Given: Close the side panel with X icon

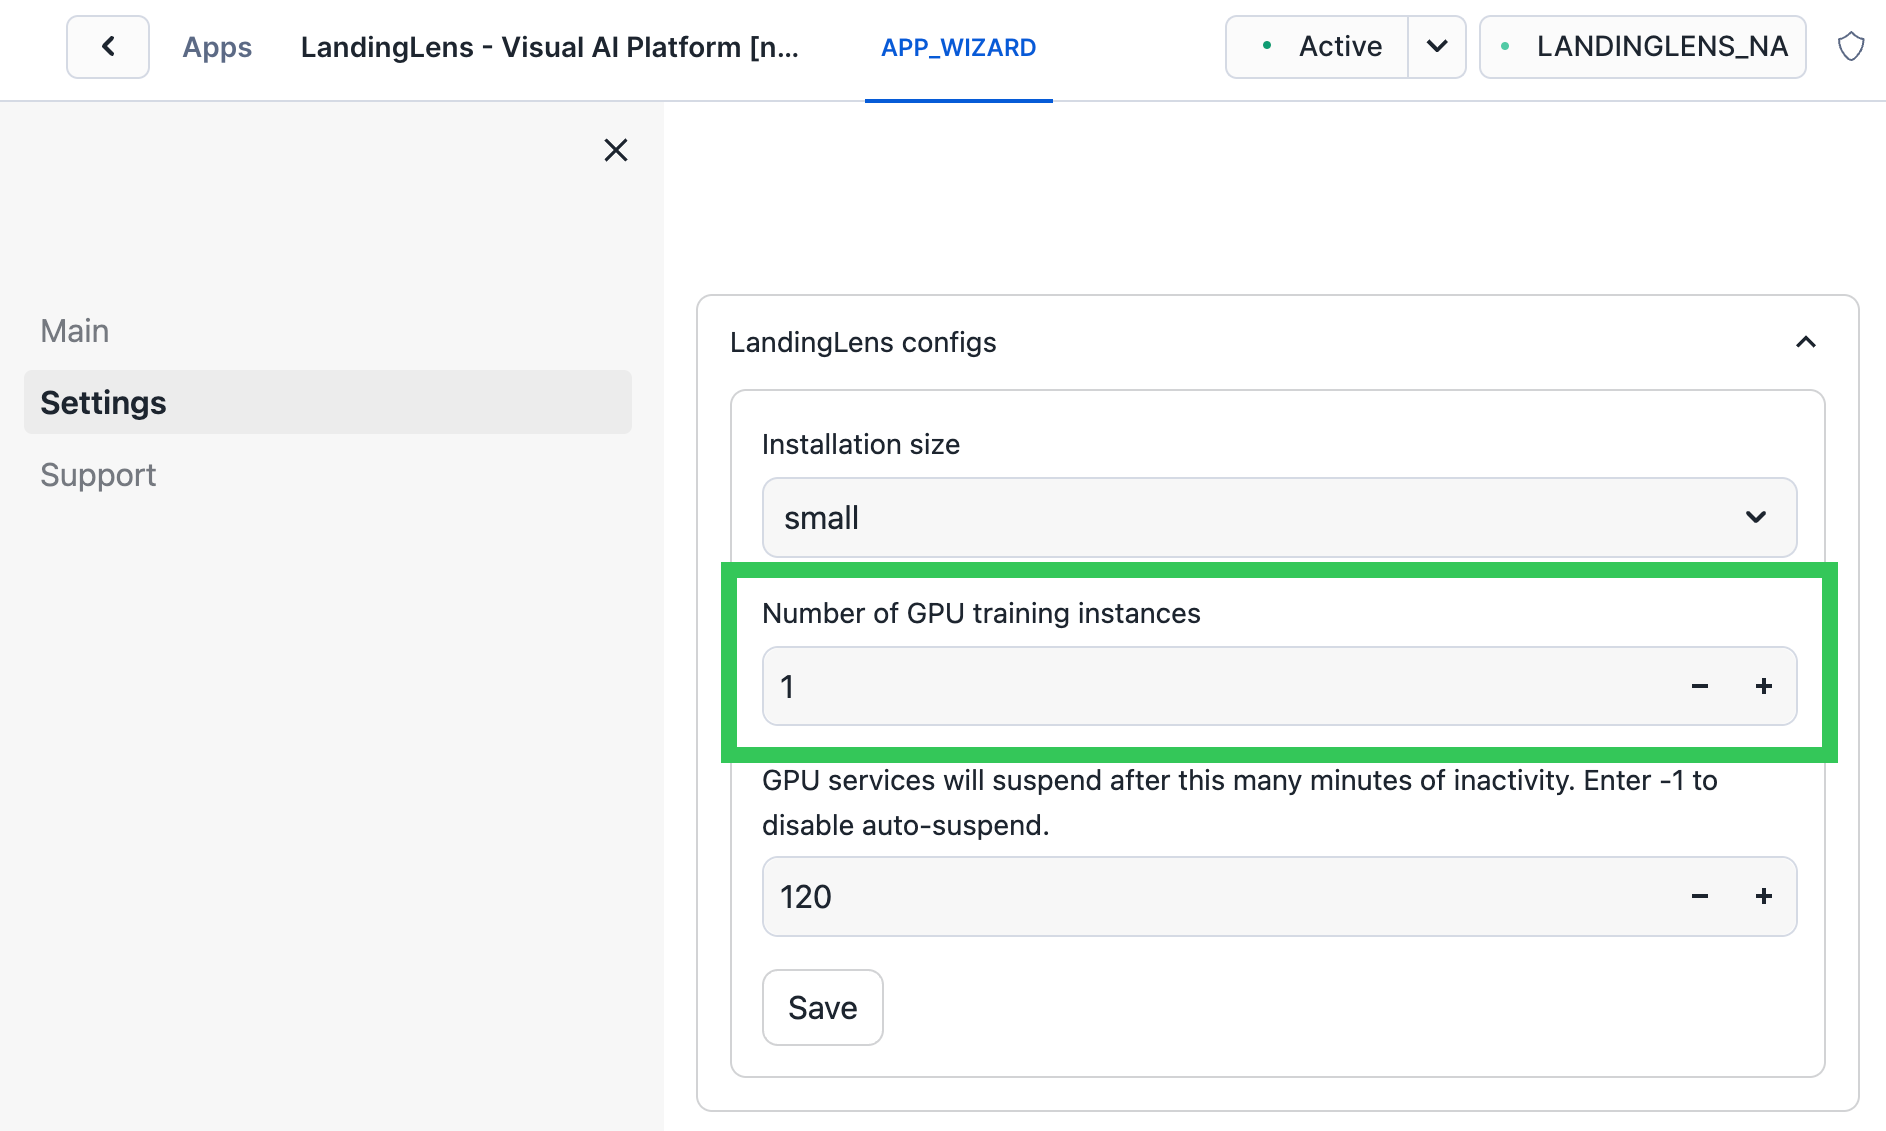Looking at the screenshot, I should click(616, 150).
